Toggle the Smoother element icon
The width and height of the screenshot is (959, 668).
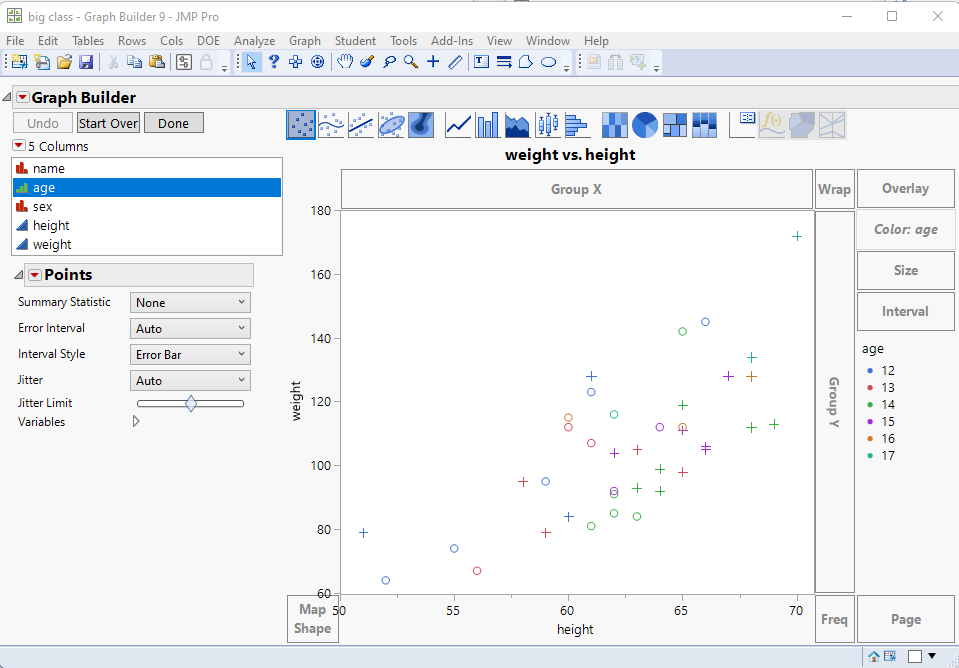coord(331,125)
